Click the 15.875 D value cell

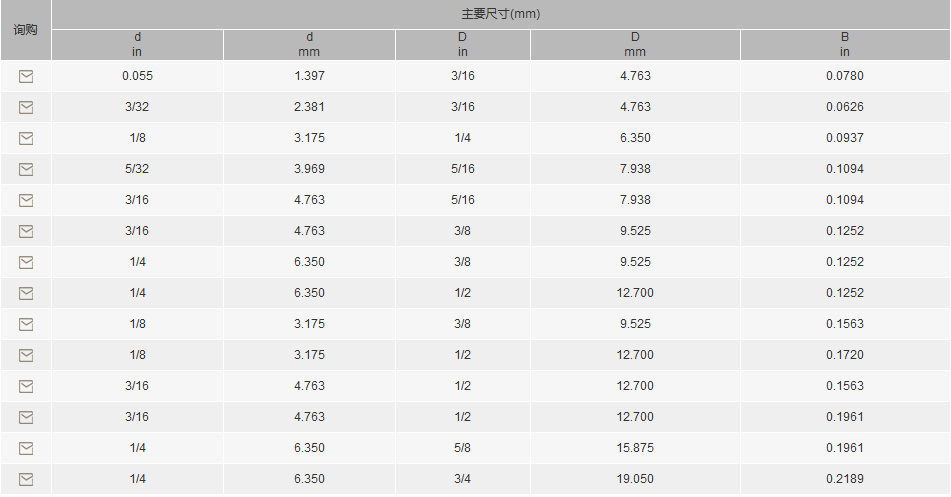click(x=635, y=448)
